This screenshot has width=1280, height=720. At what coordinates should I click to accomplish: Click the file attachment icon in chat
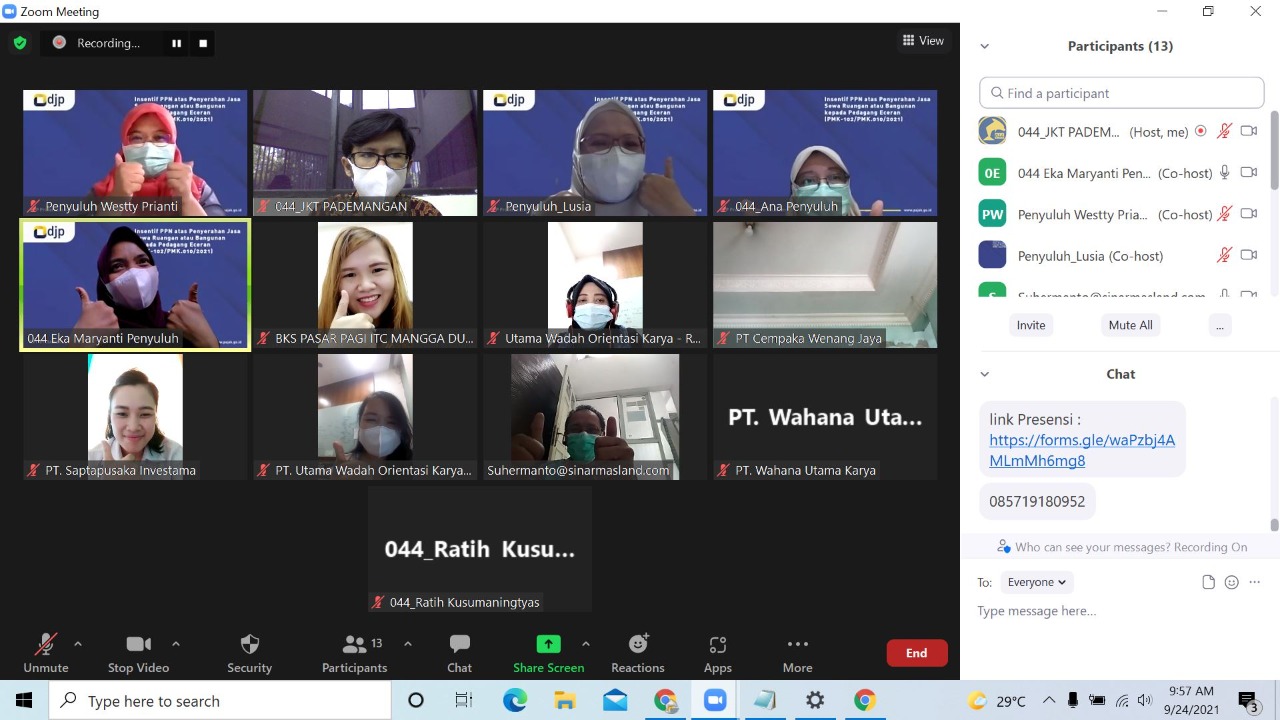tap(1208, 582)
